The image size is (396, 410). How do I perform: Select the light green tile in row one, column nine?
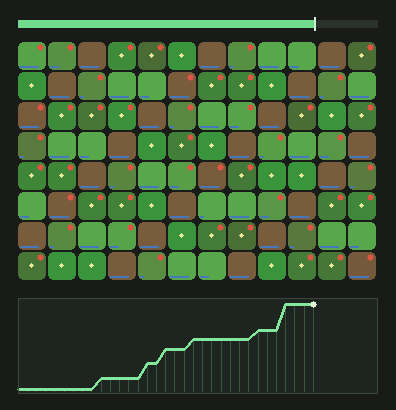272,56
